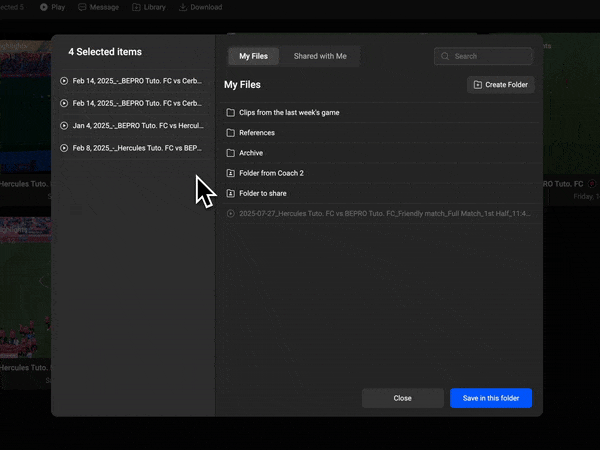Open Library from the top toolbar

click(x=149, y=7)
